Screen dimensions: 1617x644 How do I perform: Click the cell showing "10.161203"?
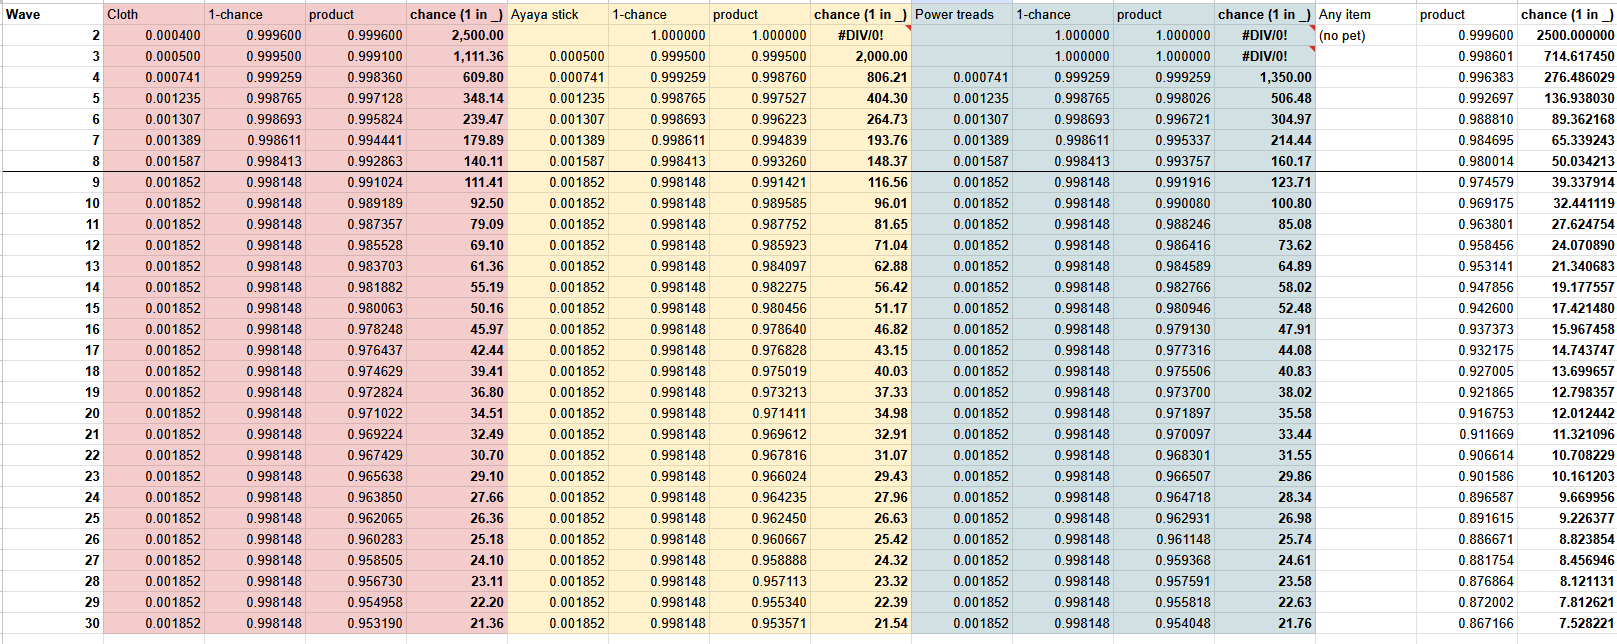click(1567, 476)
